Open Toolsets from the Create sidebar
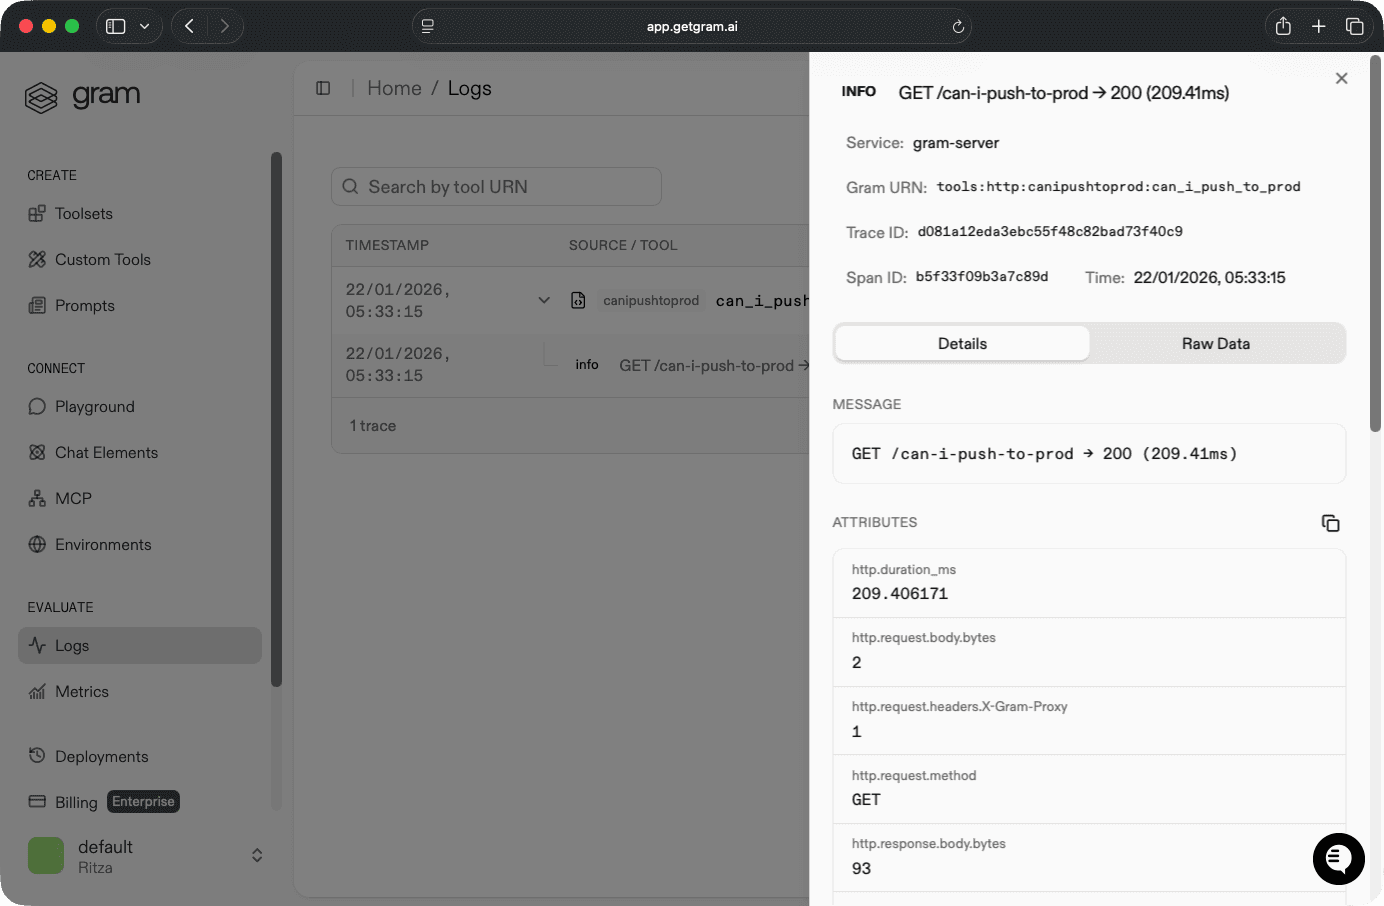The width and height of the screenshot is (1384, 906). (x=75, y=213)
